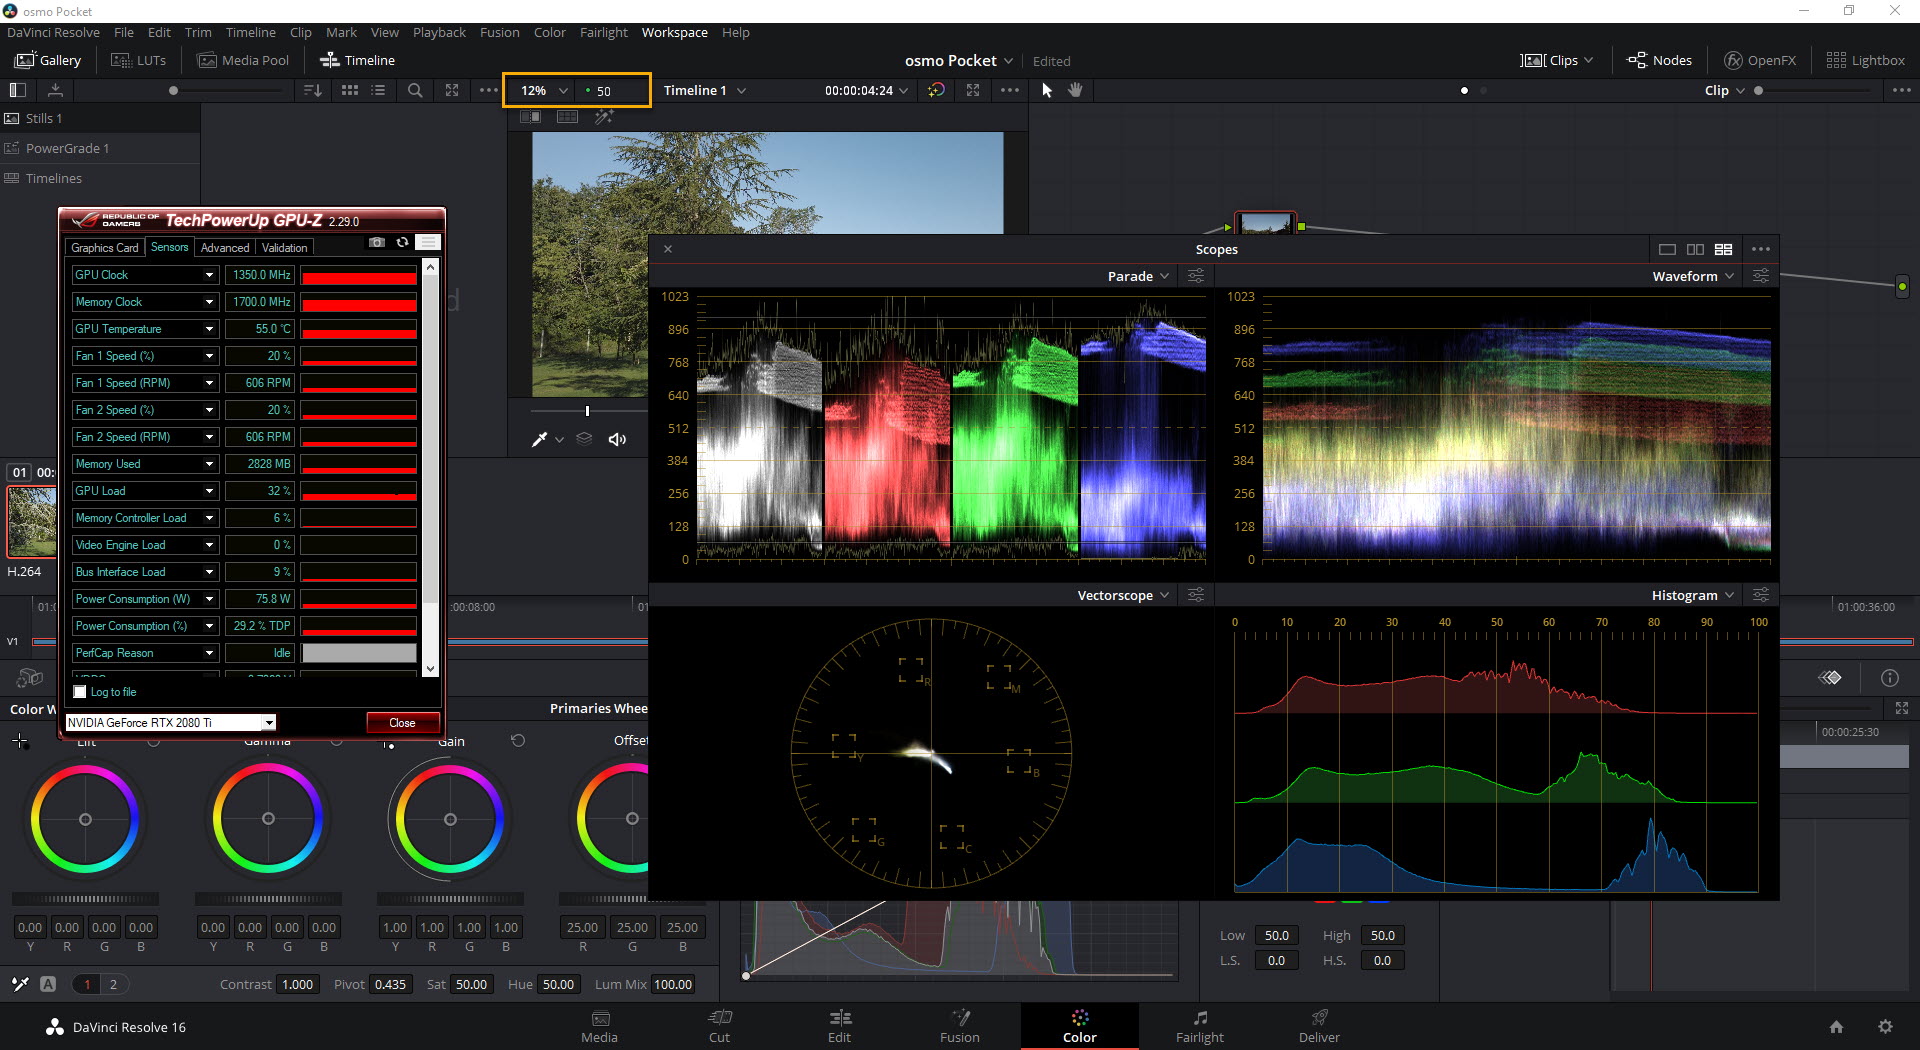The image size is (1920, 1050).
Task: Enable Log to file checkbox
Action: tap(80, 692)
